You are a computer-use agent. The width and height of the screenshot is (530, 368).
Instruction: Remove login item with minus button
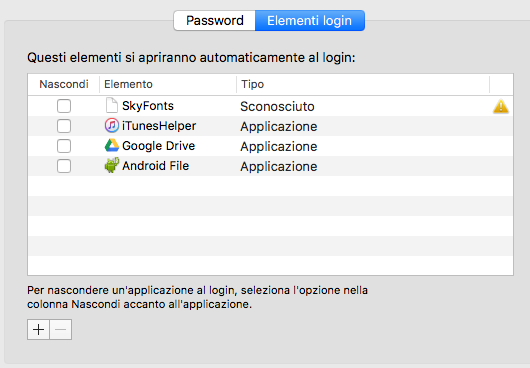[61, 329]
